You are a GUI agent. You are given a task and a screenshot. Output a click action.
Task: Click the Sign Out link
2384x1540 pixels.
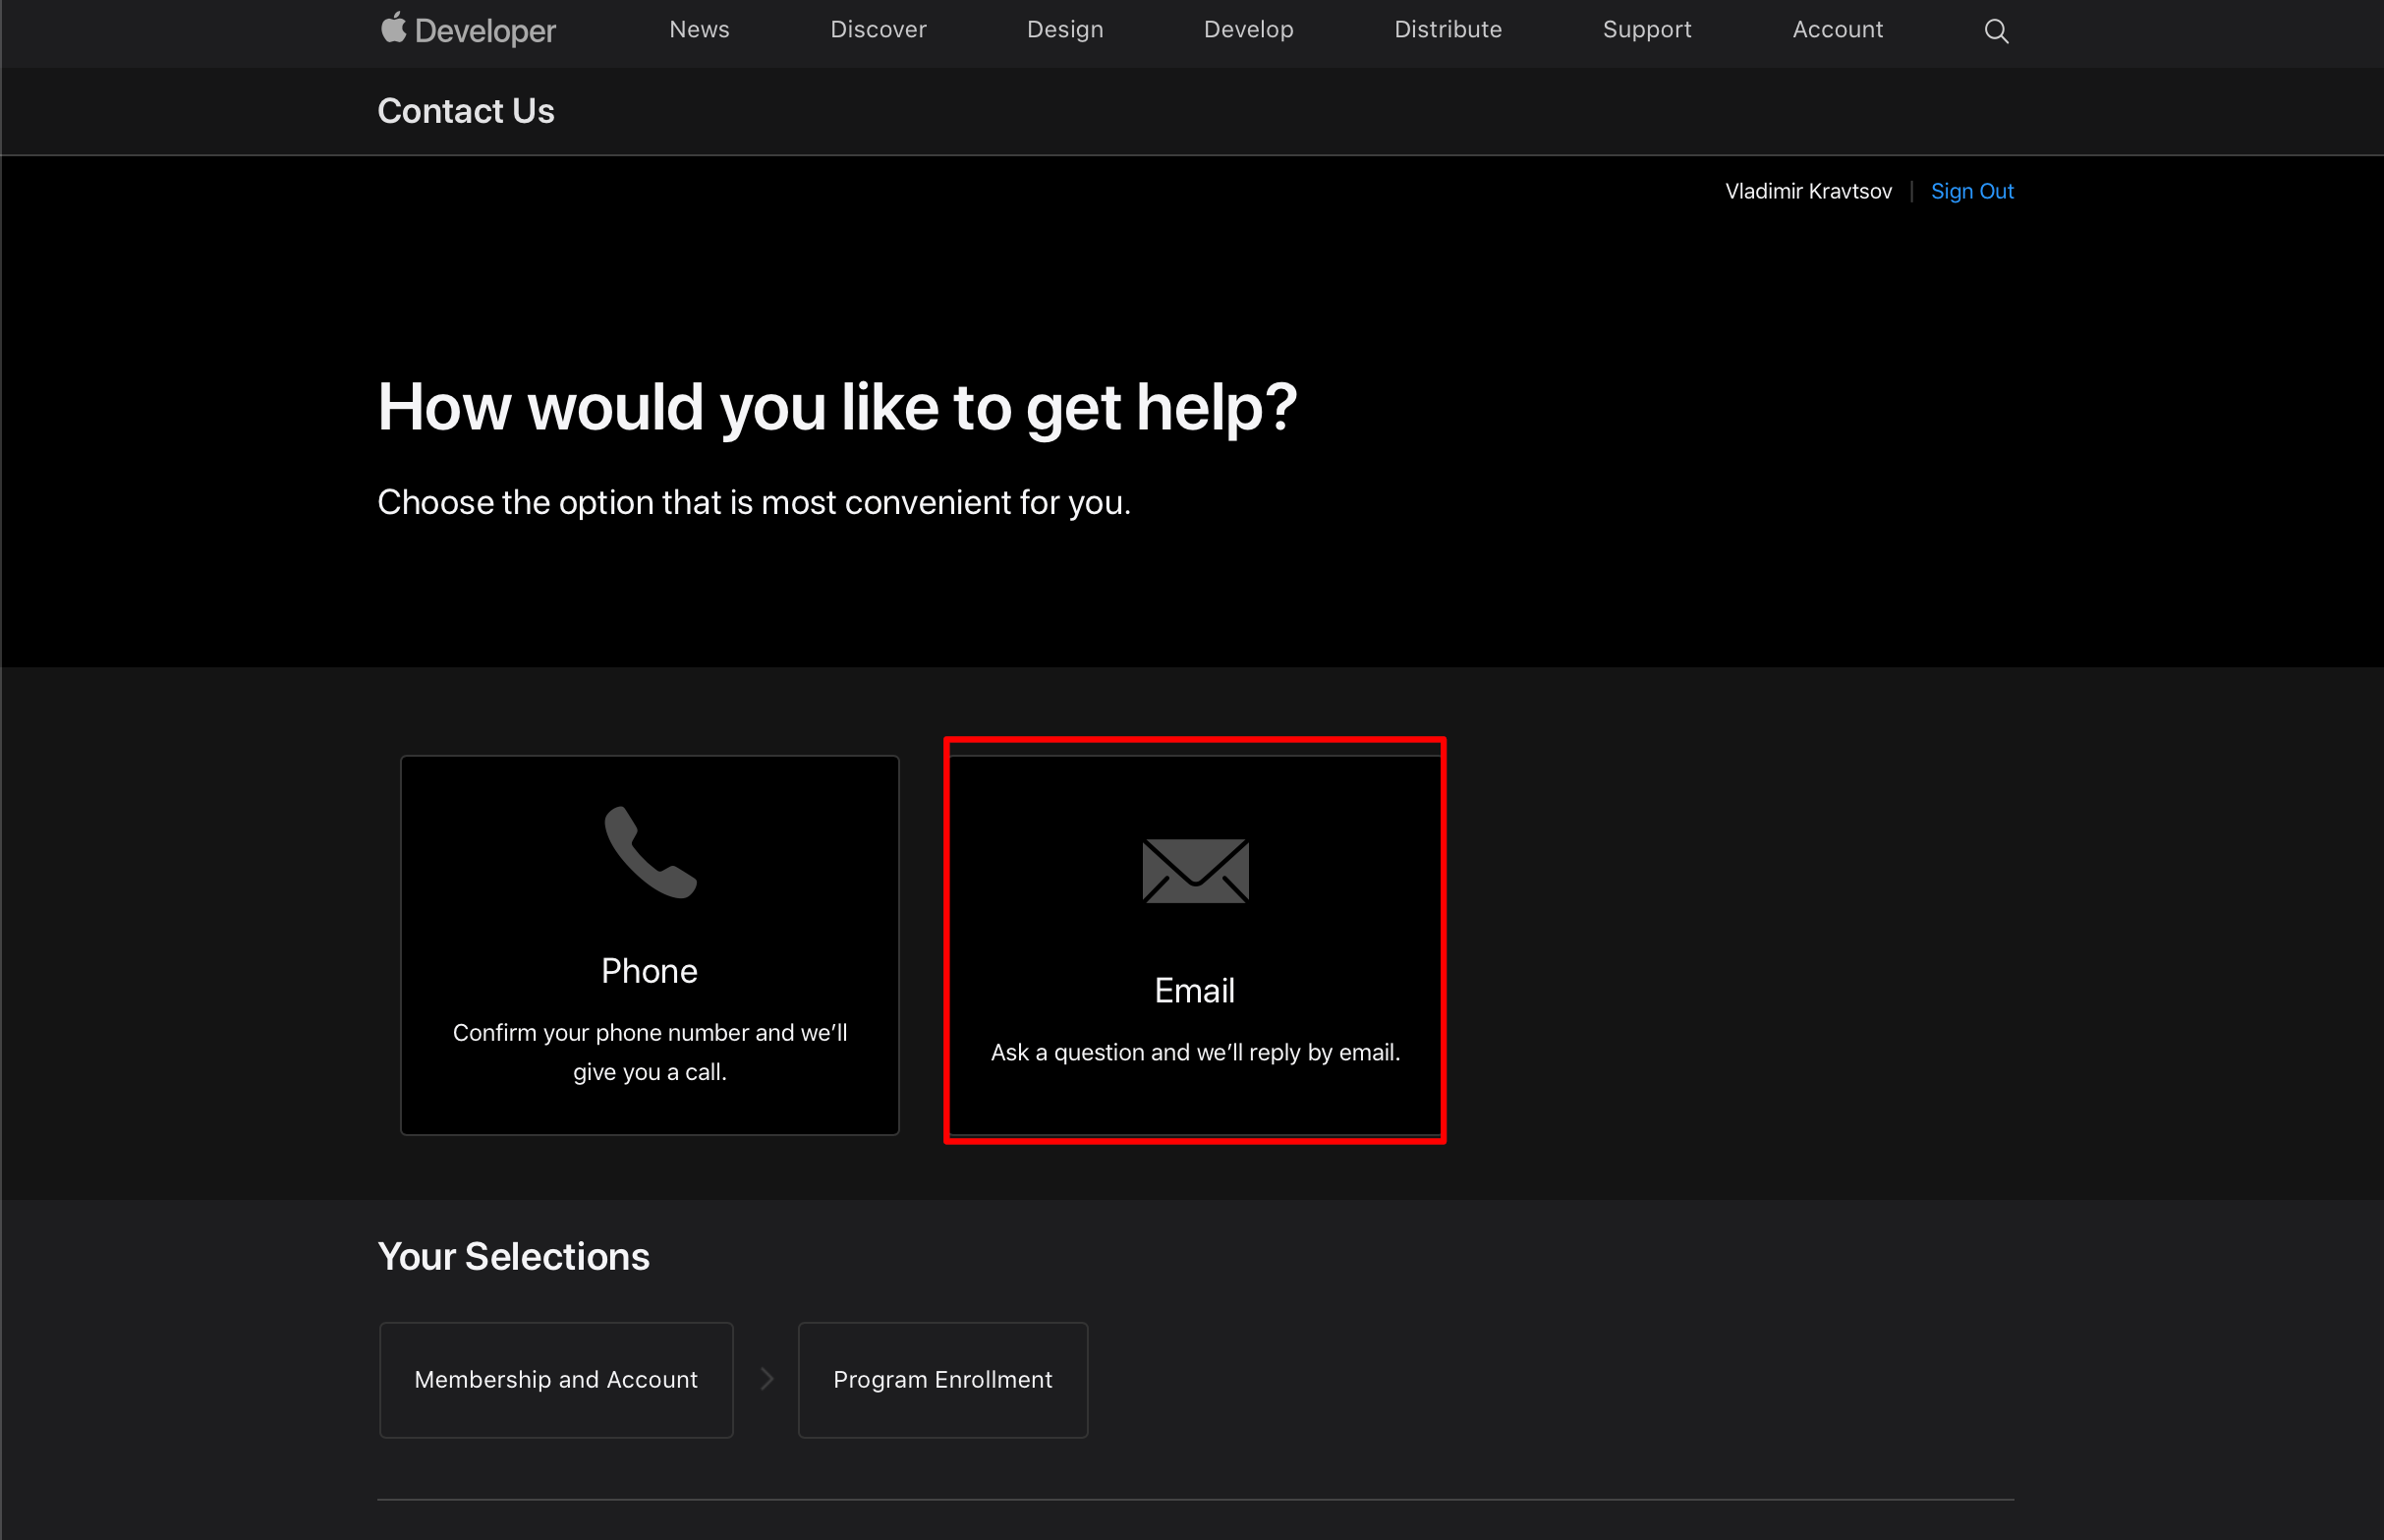click(1972, 191)
